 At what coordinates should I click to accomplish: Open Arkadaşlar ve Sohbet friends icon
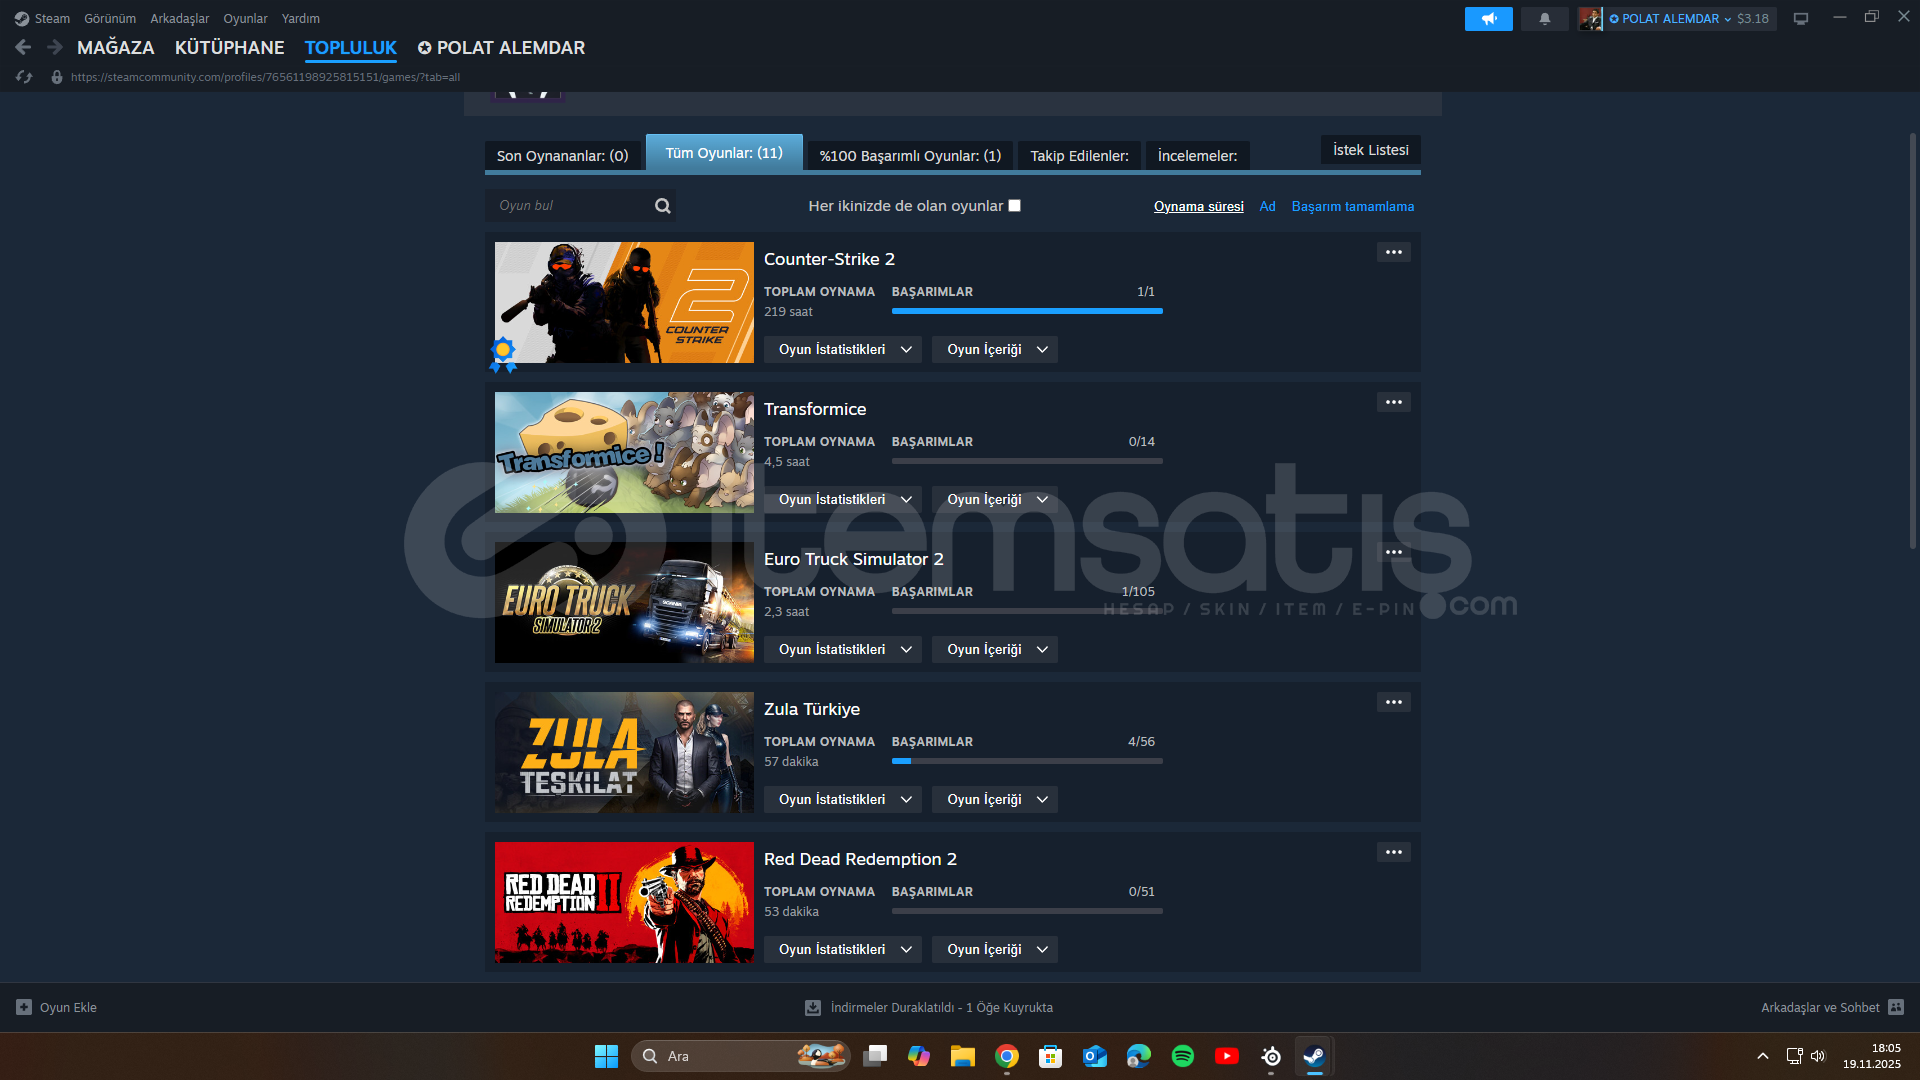point(1896,1007)
